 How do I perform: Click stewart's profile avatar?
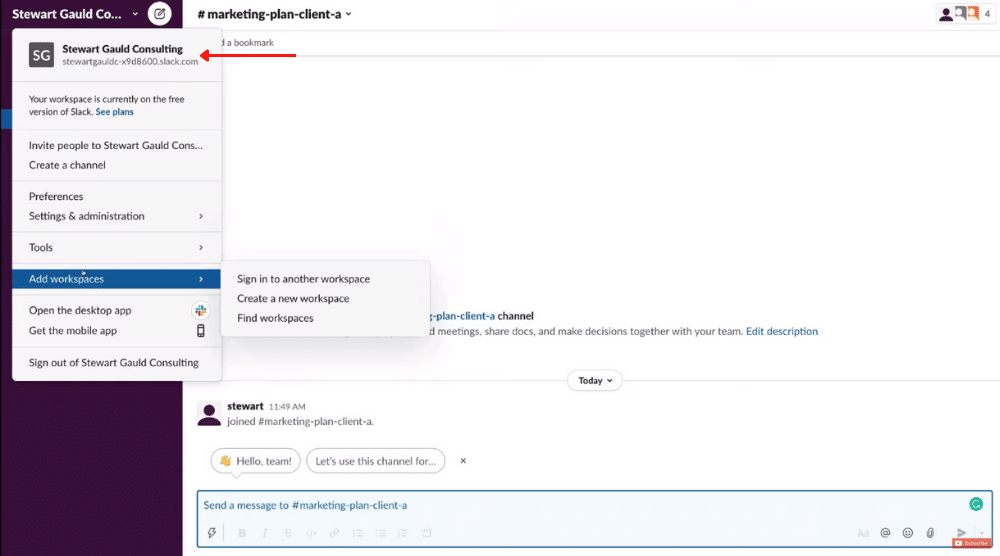pyautogui.click(x=209, y=414)
